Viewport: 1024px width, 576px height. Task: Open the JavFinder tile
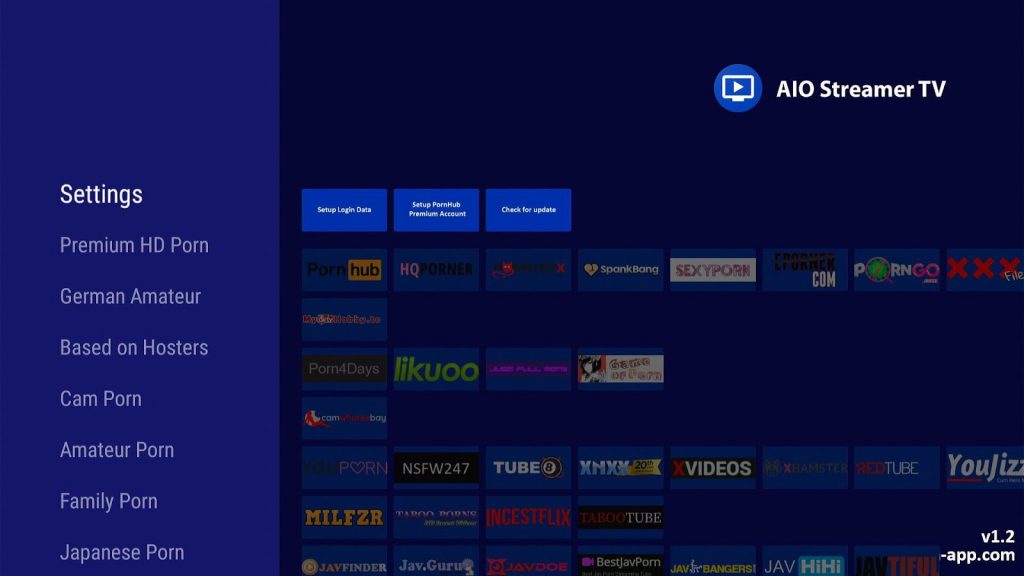click(344, 562)
